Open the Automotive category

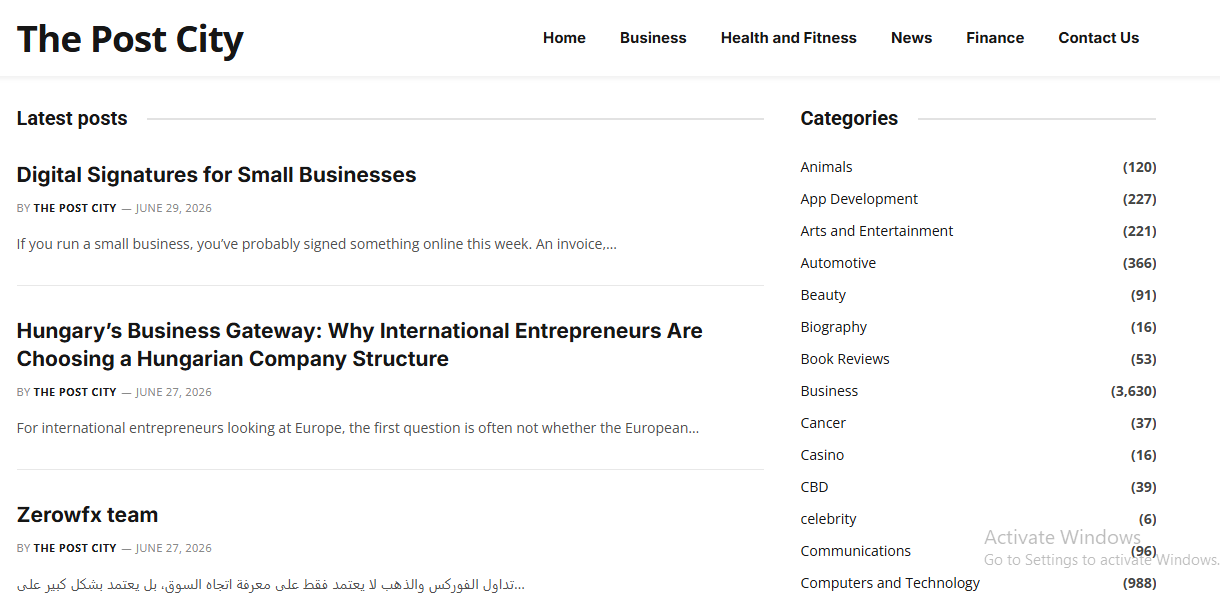point(838,263)
